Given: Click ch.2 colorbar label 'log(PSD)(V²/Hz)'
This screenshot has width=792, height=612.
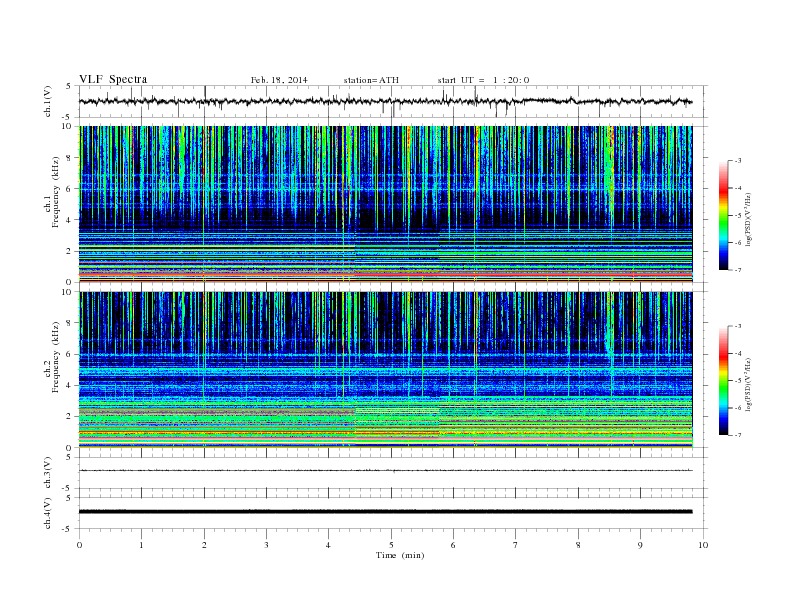Looking at the screenshot, I should [749, 384].
